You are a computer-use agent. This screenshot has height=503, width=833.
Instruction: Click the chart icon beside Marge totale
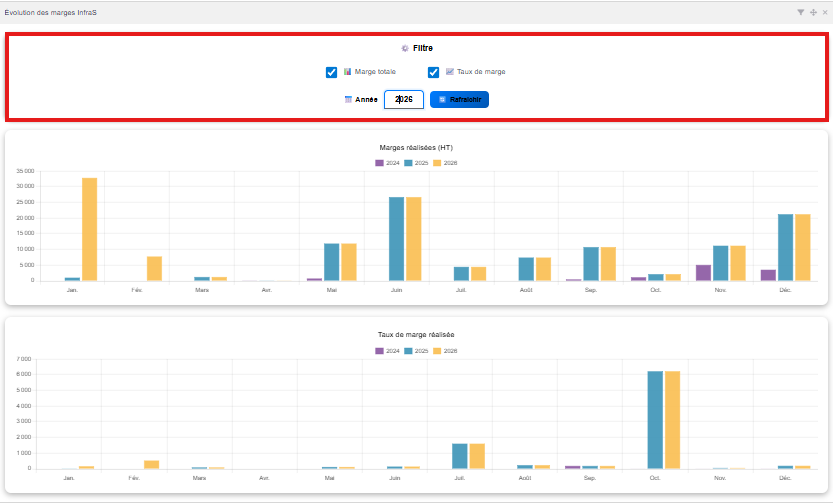pyautogui.click(x=348, y=72)
